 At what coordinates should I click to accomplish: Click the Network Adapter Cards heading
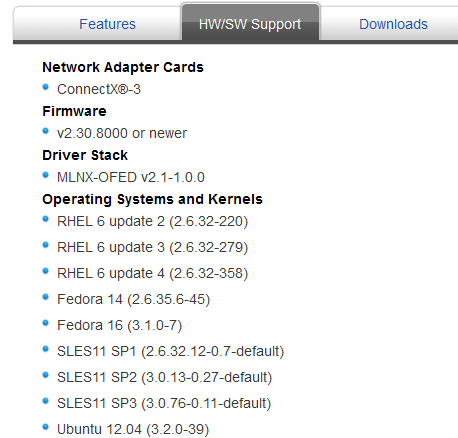click(x=123, y=67)
